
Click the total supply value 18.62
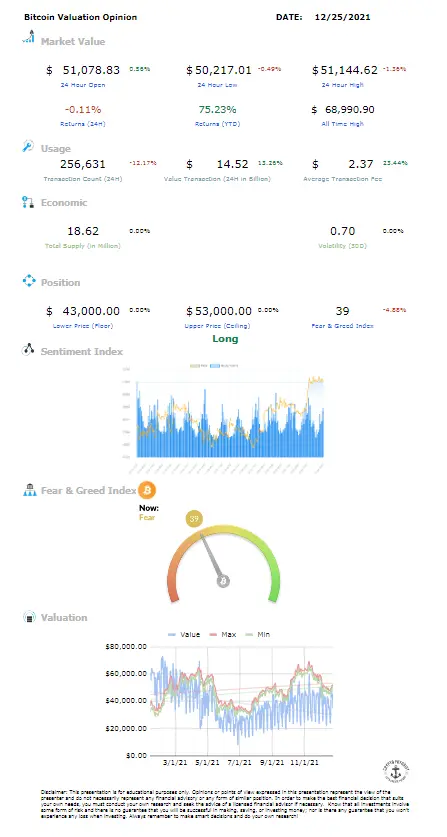click(83, 231)
